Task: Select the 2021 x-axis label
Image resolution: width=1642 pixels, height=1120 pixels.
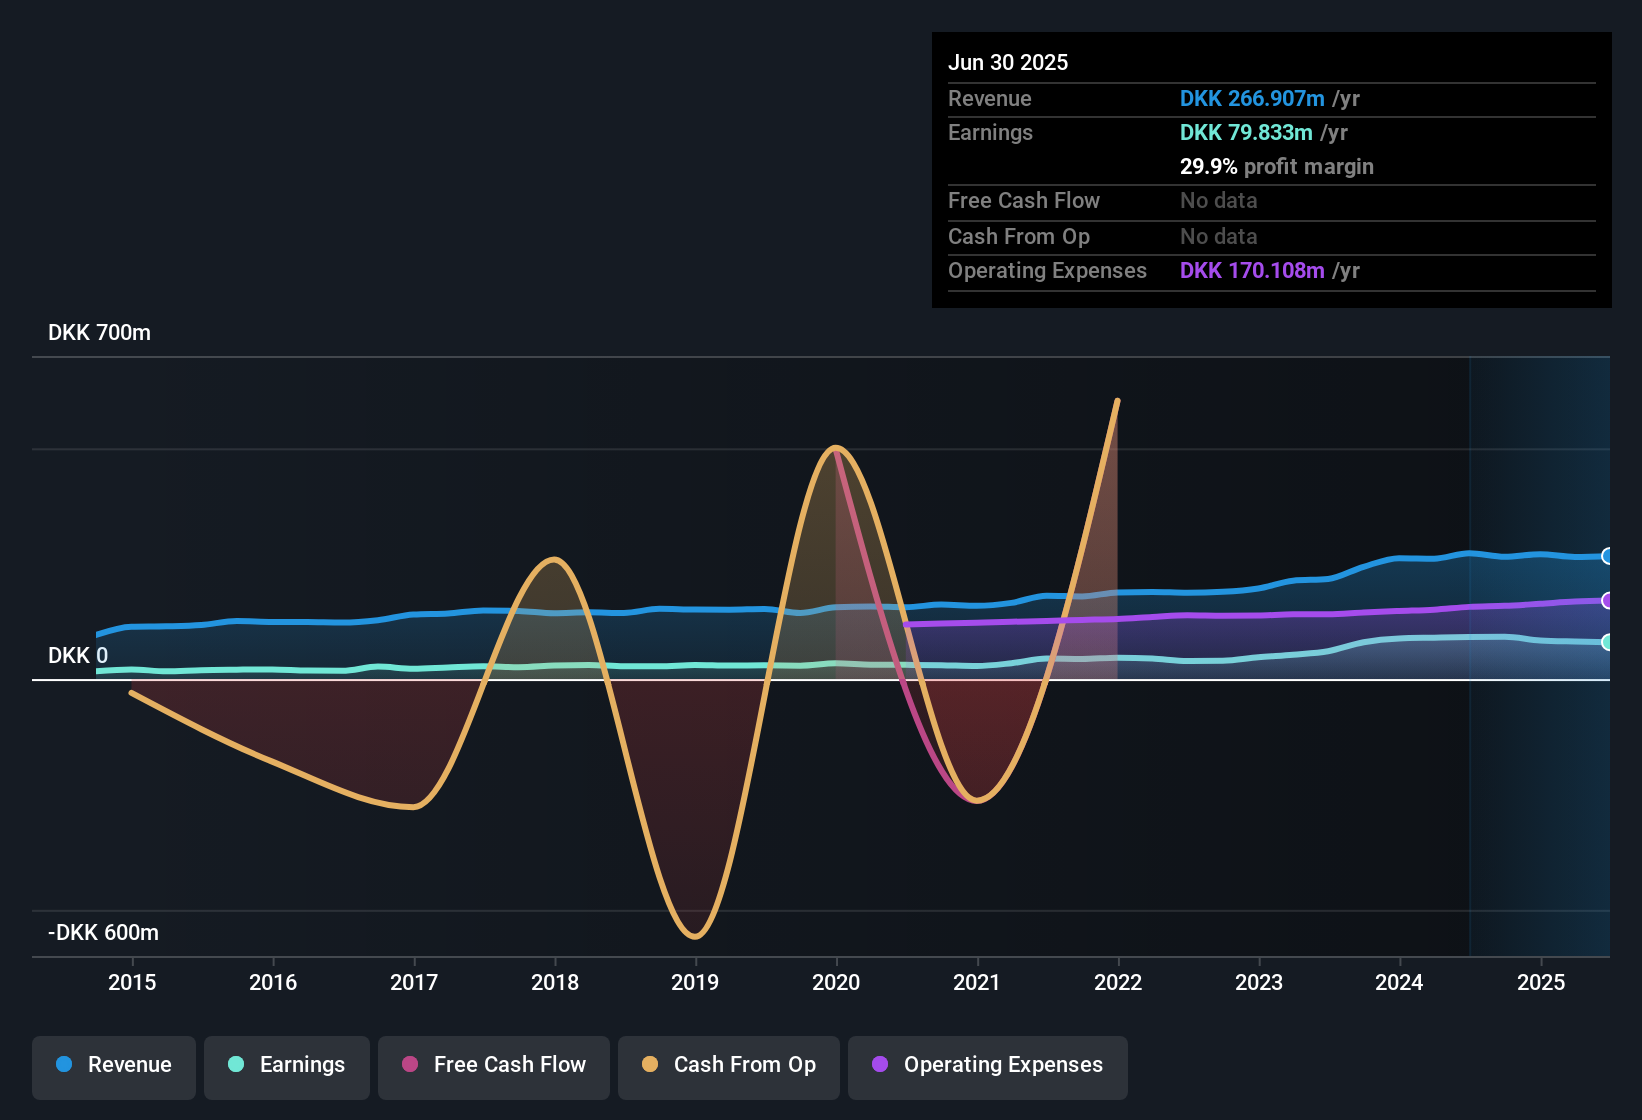Action: pyautogui.click(x=977, y=983)
